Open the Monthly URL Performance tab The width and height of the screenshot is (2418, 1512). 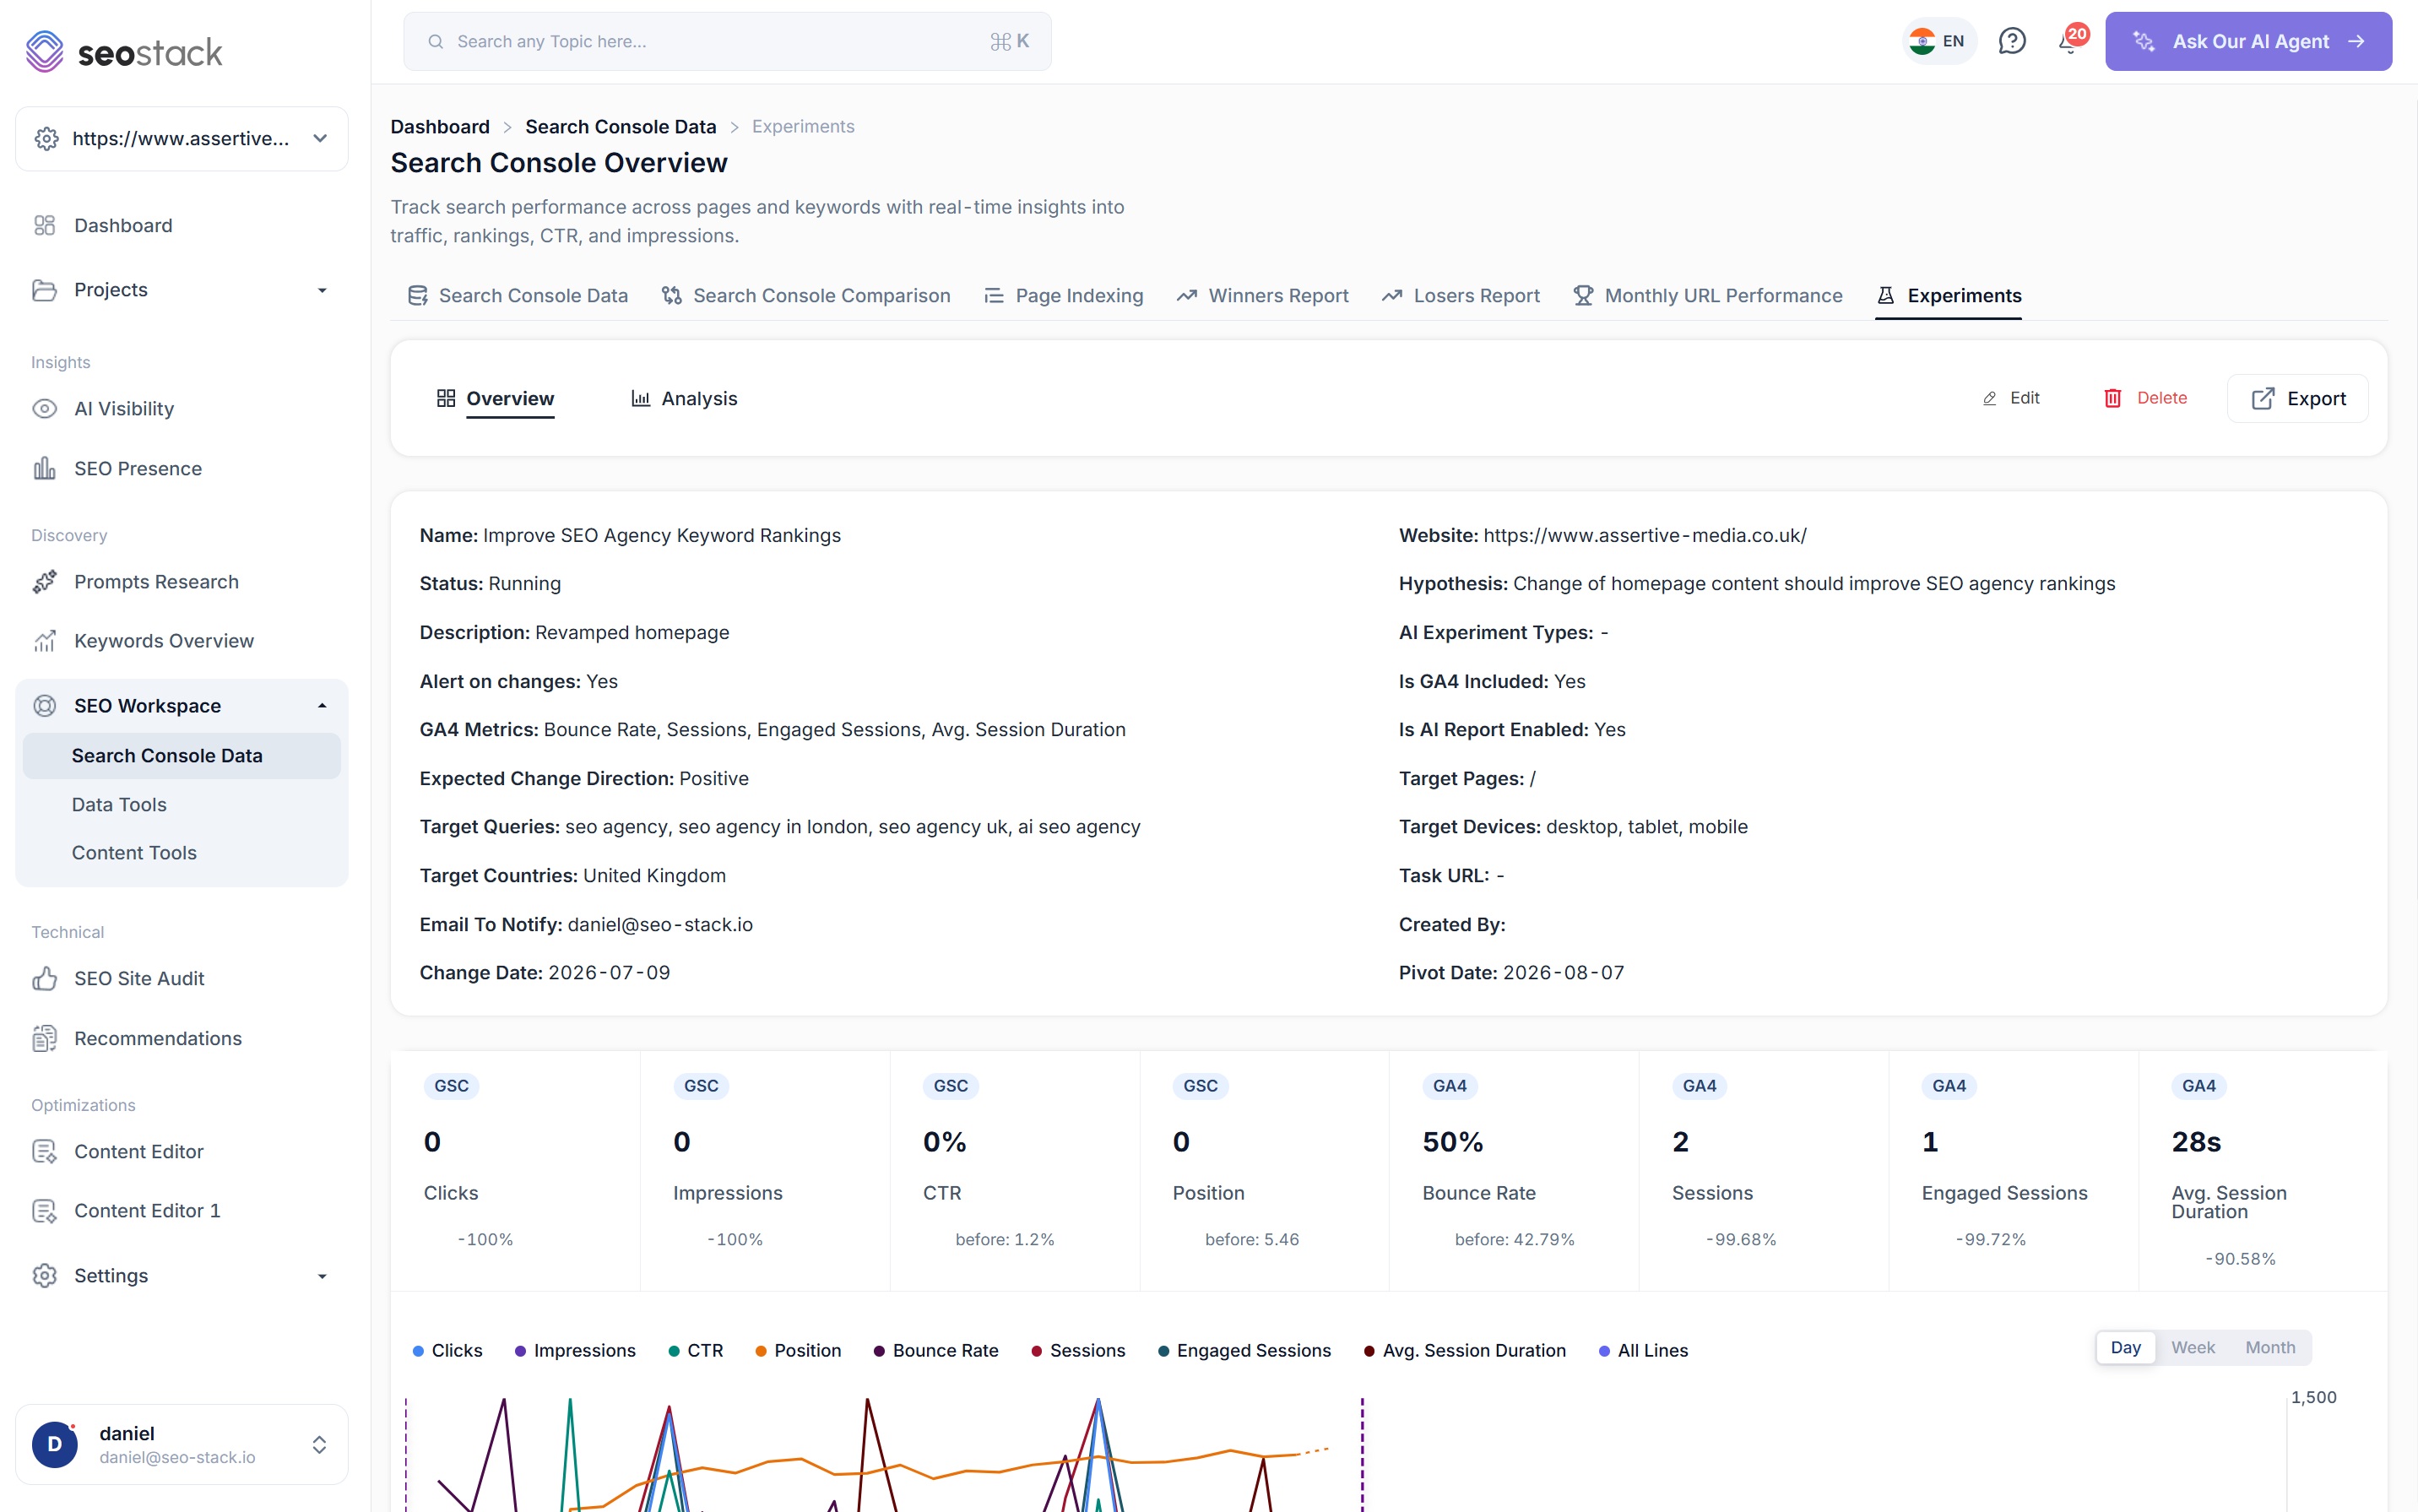click(1708, 296)
